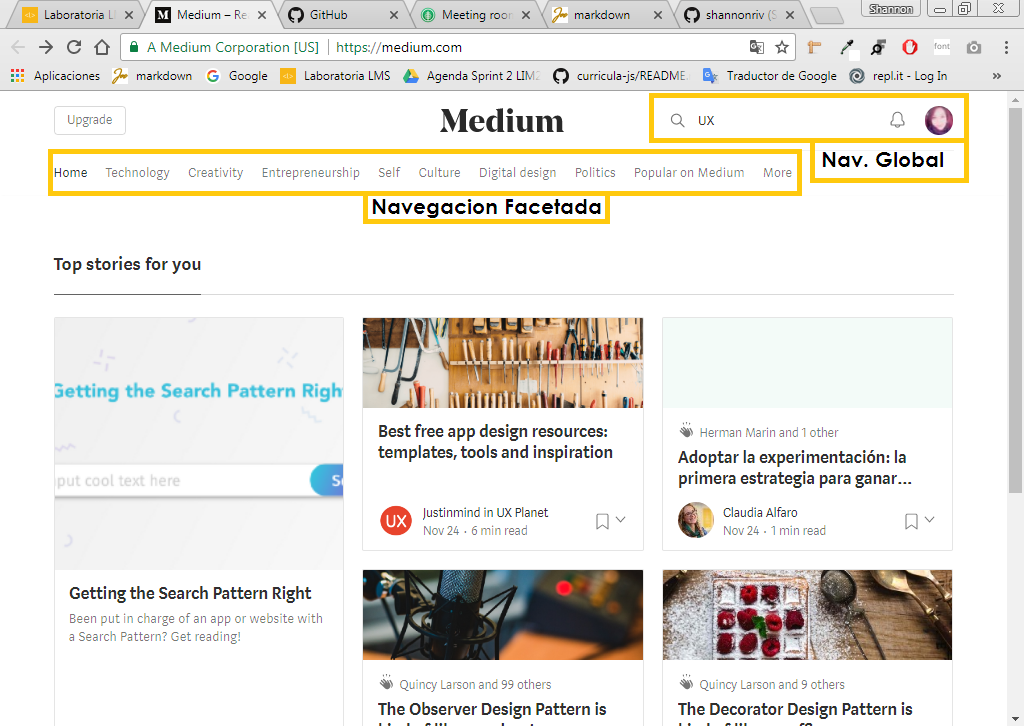
Task: Open curricula-js/README bookmark
Action: click(x=620, y=76)
